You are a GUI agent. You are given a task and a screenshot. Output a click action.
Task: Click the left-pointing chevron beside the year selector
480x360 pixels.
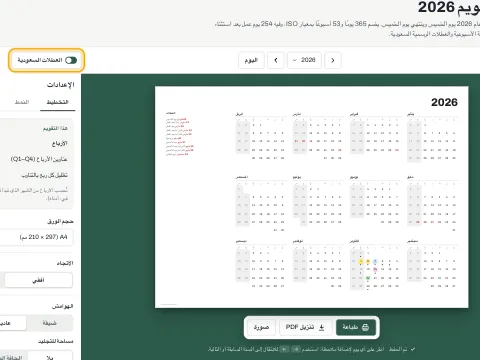coord(276,60)
